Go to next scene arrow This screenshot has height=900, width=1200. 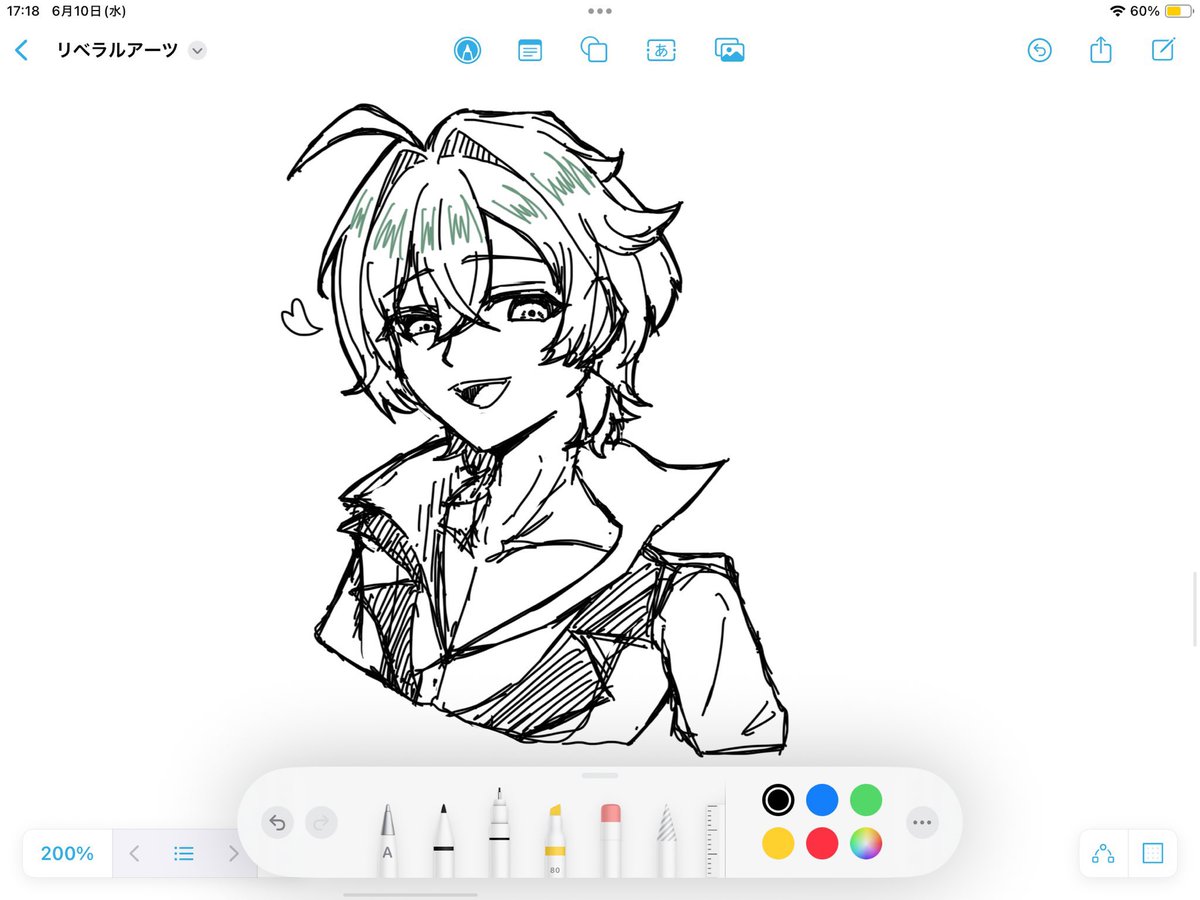coord(233,853)
